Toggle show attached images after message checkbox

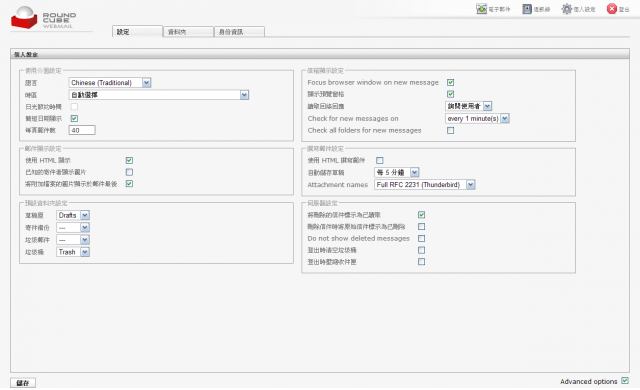129,184
